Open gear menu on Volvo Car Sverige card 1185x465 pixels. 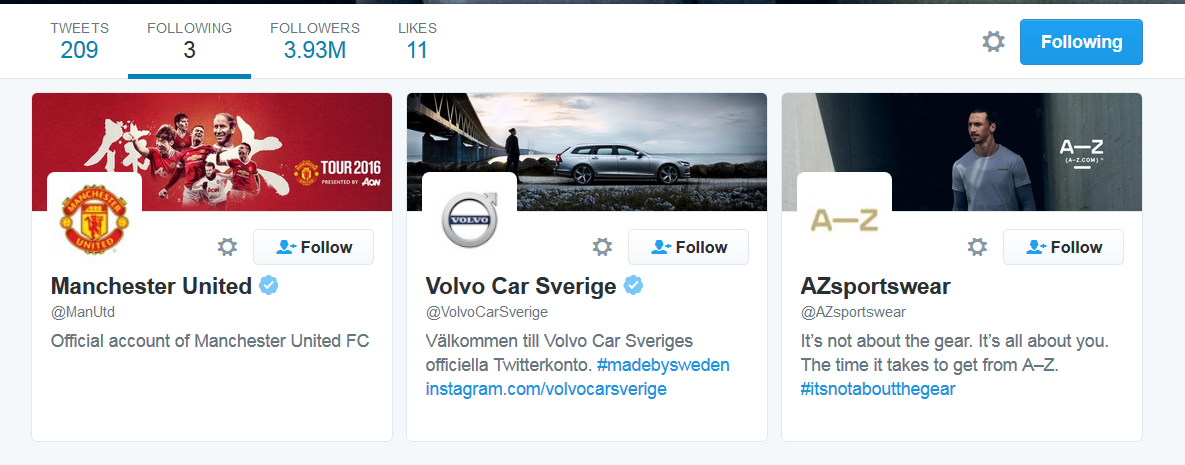(602, 247)
